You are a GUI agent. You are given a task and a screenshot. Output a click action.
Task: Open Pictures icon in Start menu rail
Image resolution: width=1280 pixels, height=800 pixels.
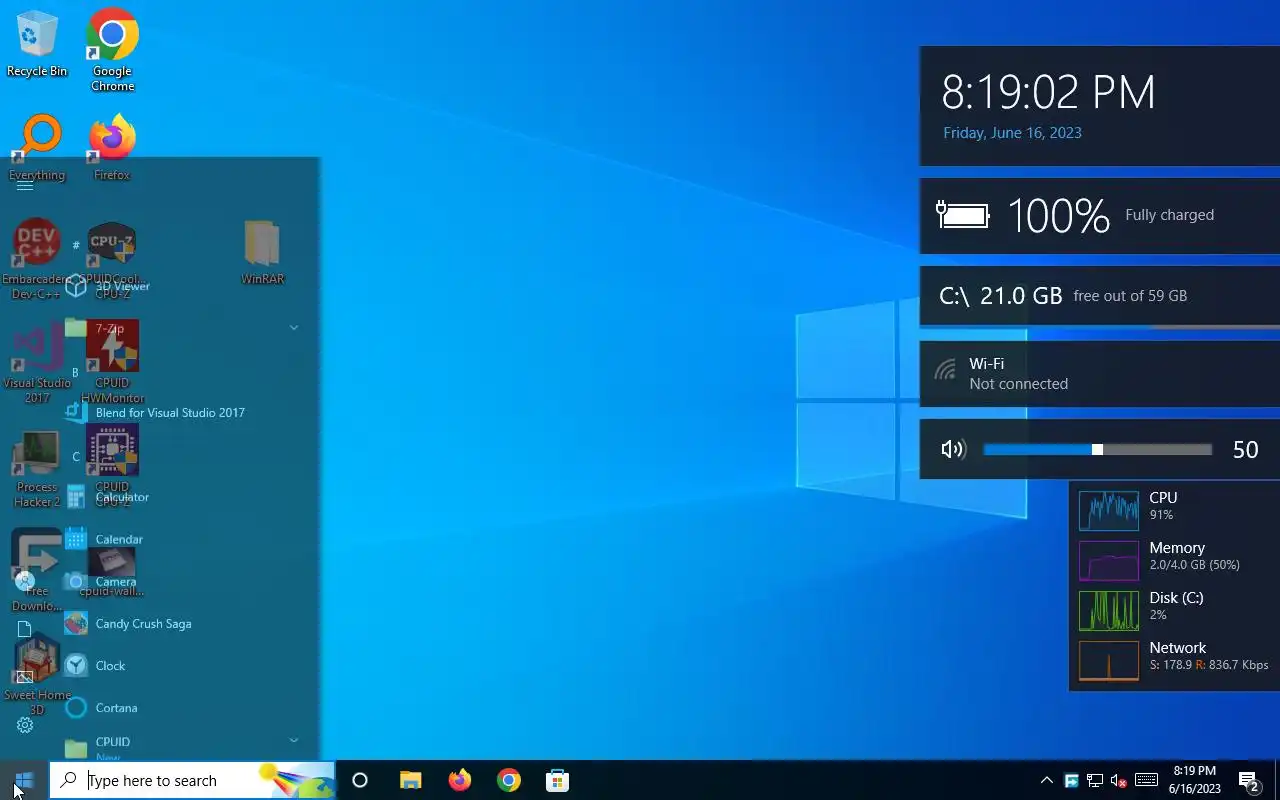[x=25, y=677]
